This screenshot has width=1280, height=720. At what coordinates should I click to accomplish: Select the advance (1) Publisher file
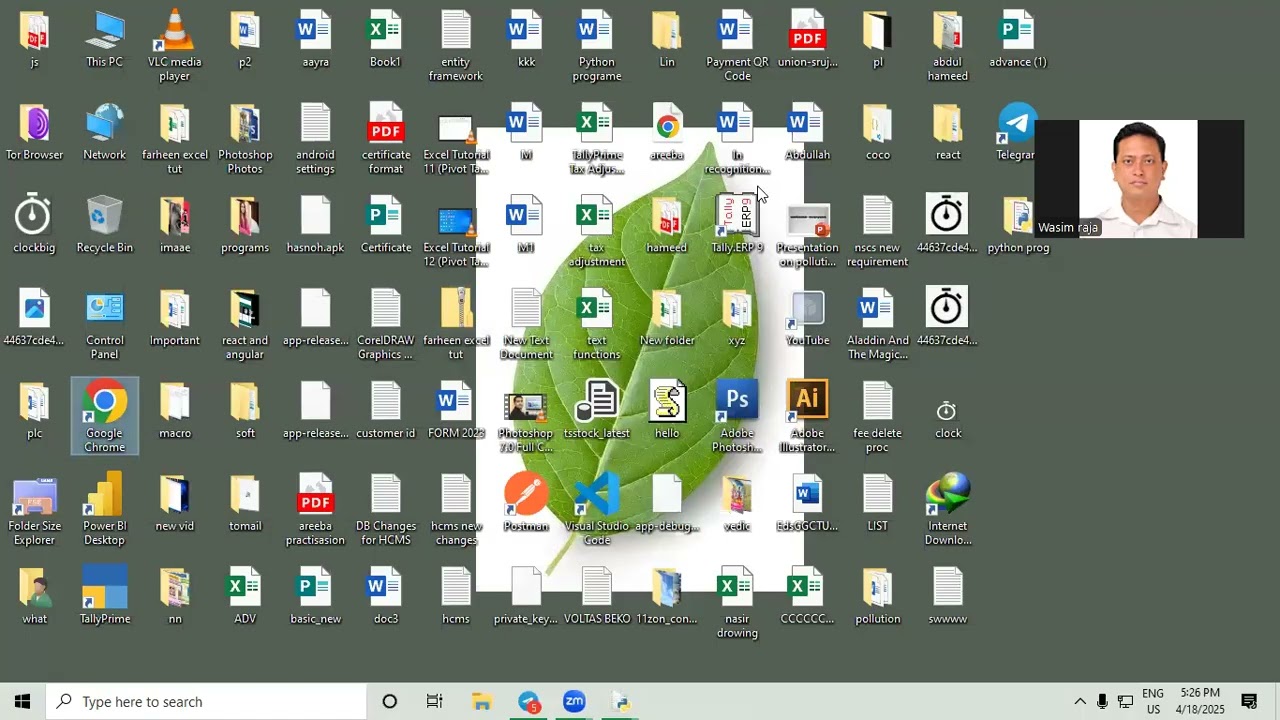(1018, 40)
